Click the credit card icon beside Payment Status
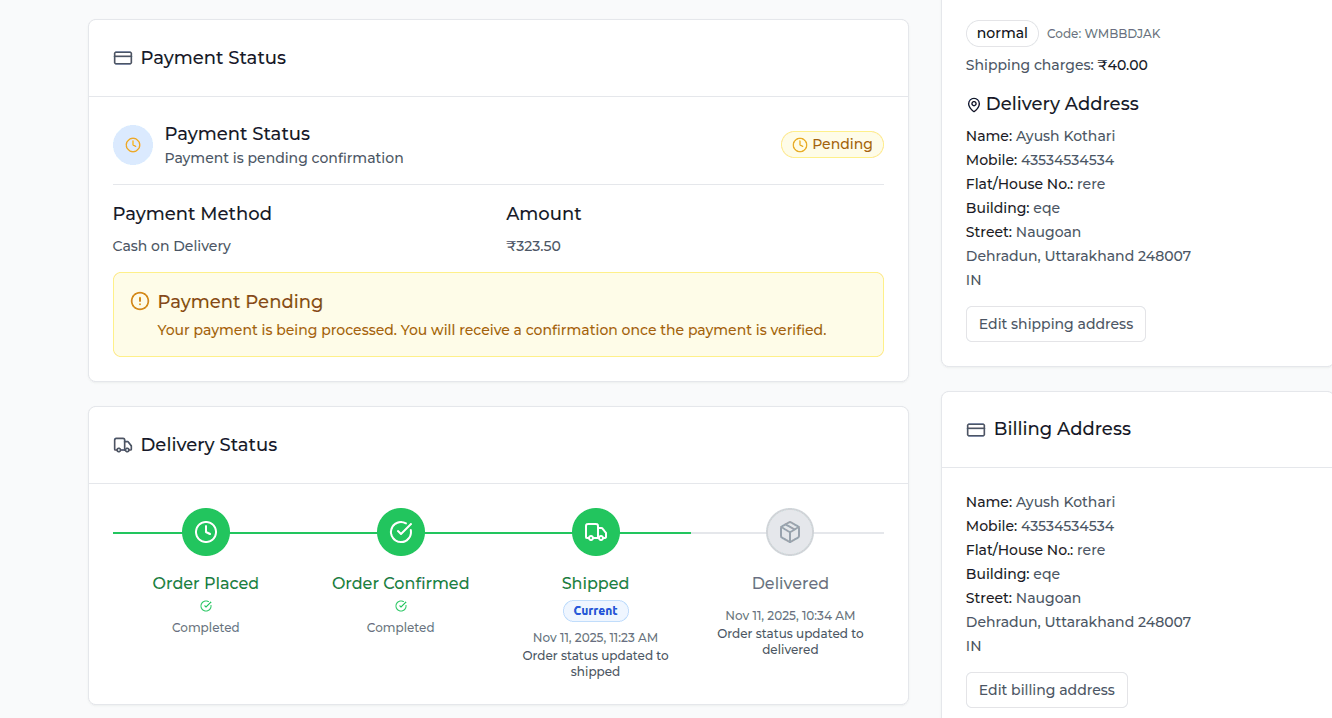This screenshot has width=1332, height=718. (123, 58)
